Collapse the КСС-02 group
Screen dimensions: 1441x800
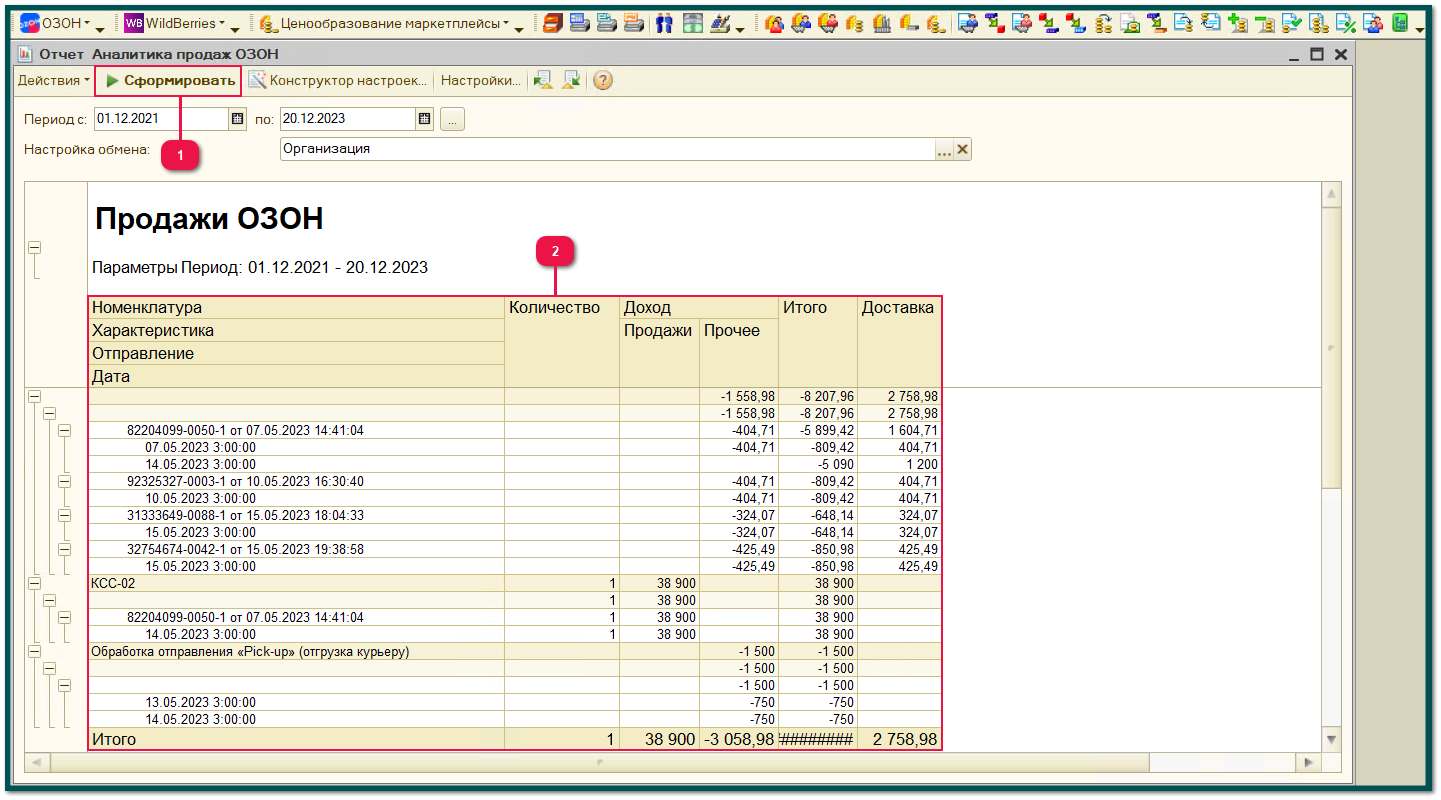click(x=35, y=583)
